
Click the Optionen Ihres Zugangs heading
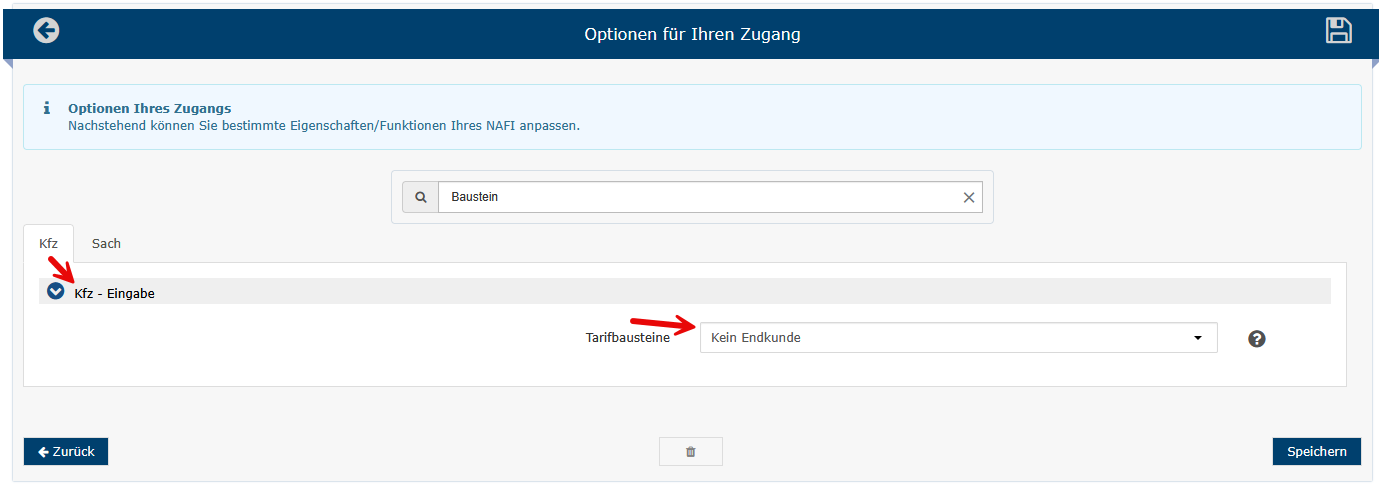click(150, 108)
